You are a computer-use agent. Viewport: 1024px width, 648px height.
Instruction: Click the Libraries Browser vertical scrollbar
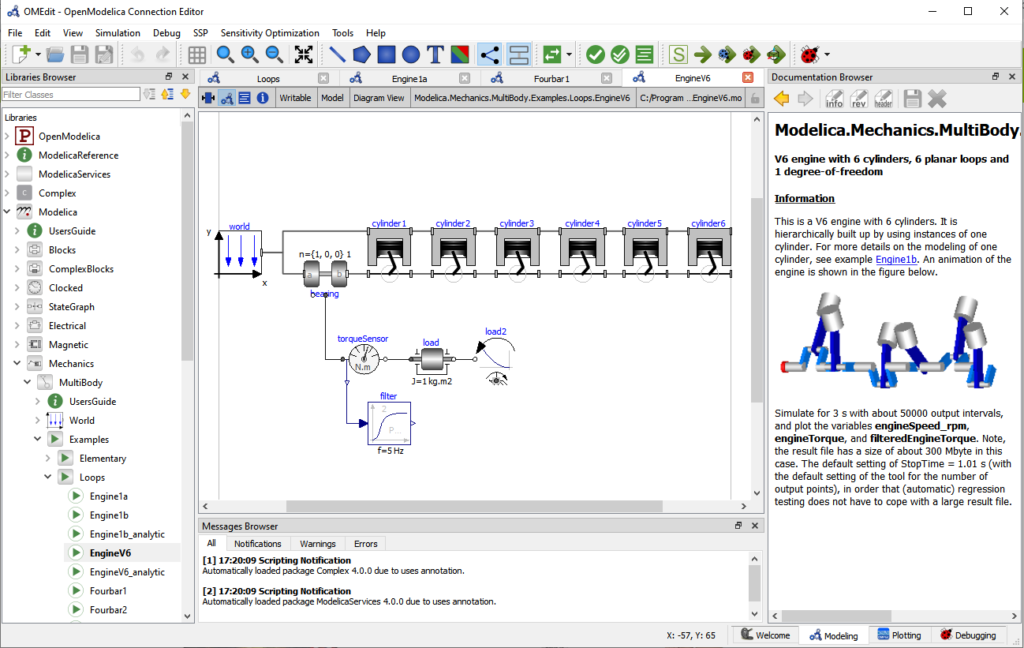[187, 240]
